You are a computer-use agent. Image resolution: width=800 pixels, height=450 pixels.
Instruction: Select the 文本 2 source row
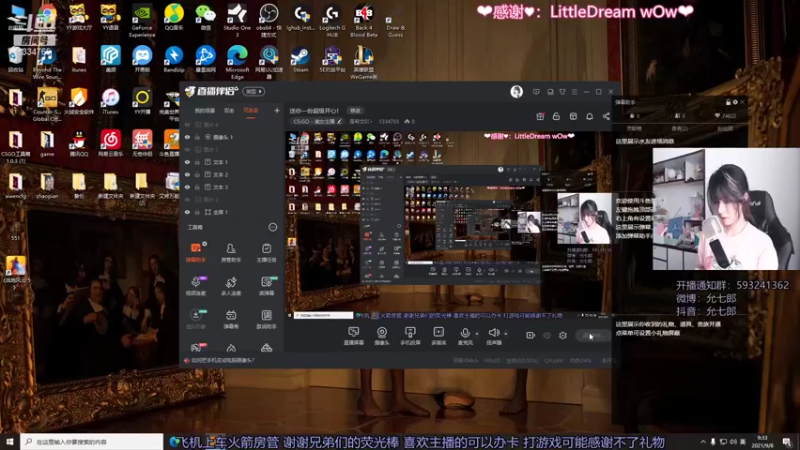(232, 174)
